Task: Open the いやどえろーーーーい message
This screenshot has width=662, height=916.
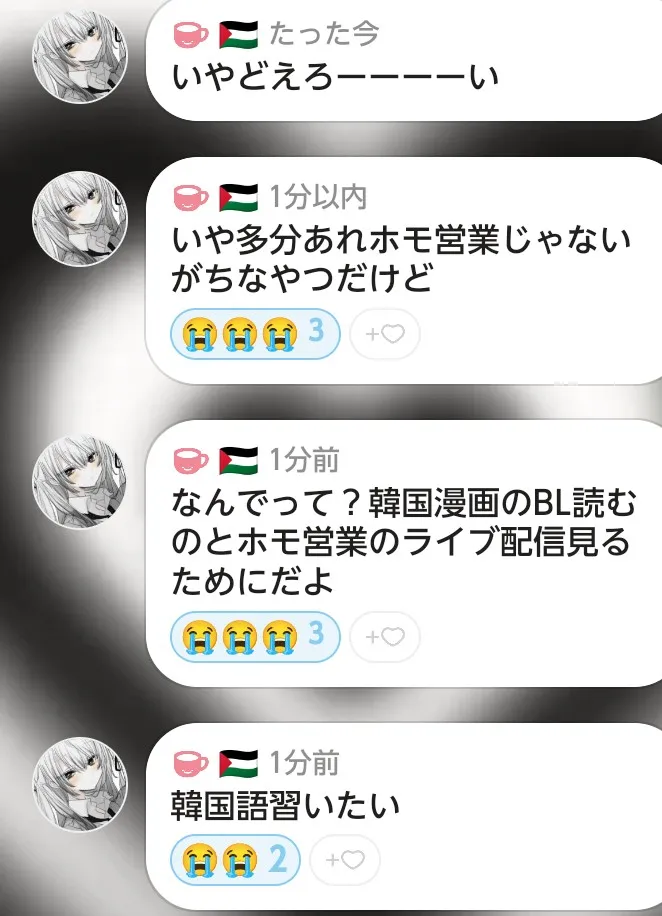Action: click(335, 77)
